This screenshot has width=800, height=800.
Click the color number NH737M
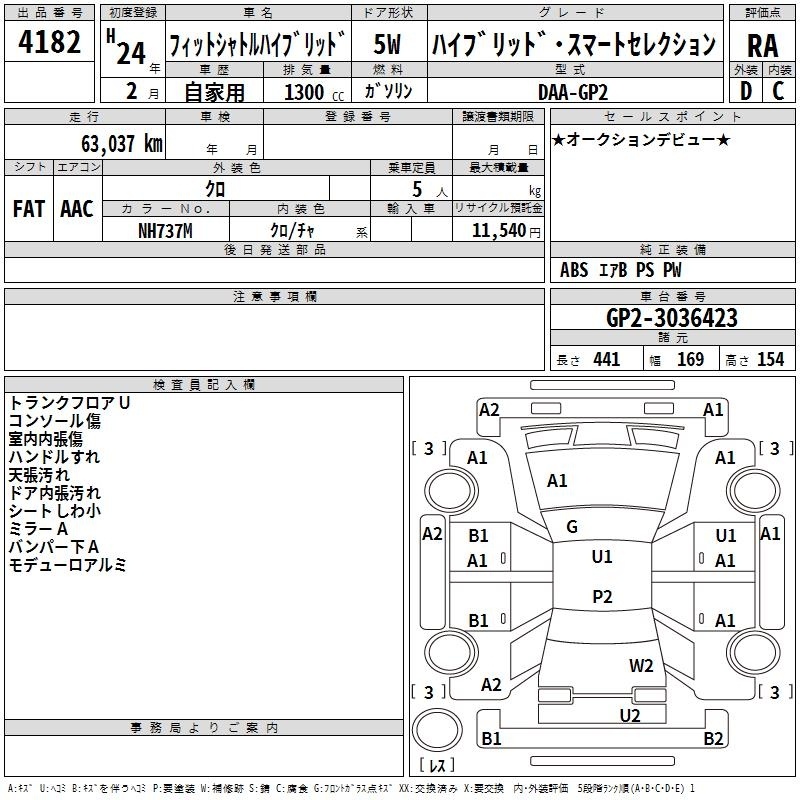[165, 229]
